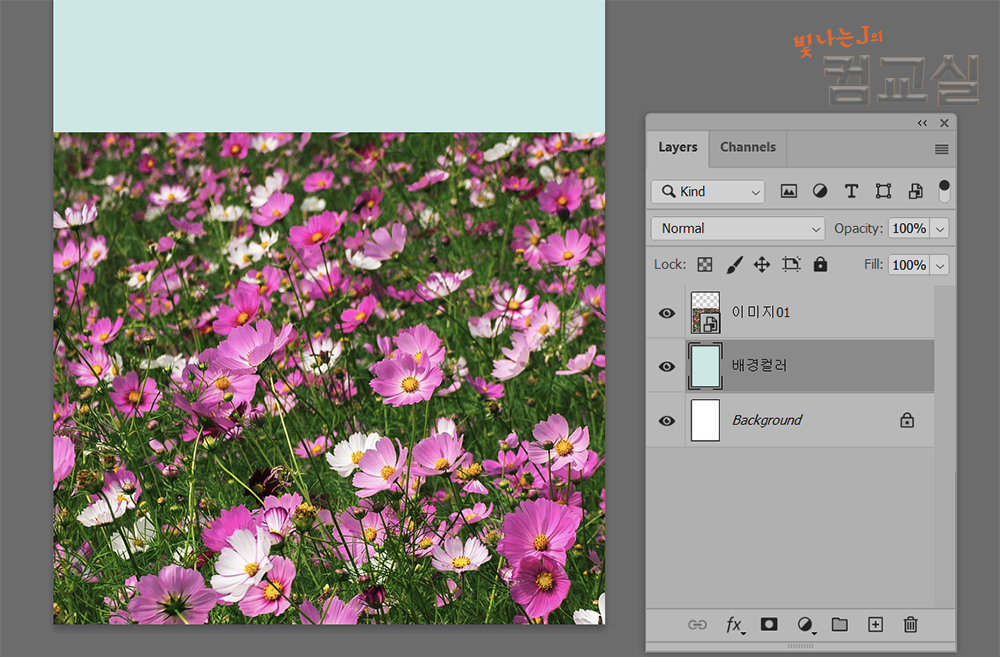The width and height of the screenshot is (1000, 657).
Task: Click lock icon on Background layer
Action: pyautogui.click(x=907, y=420)
